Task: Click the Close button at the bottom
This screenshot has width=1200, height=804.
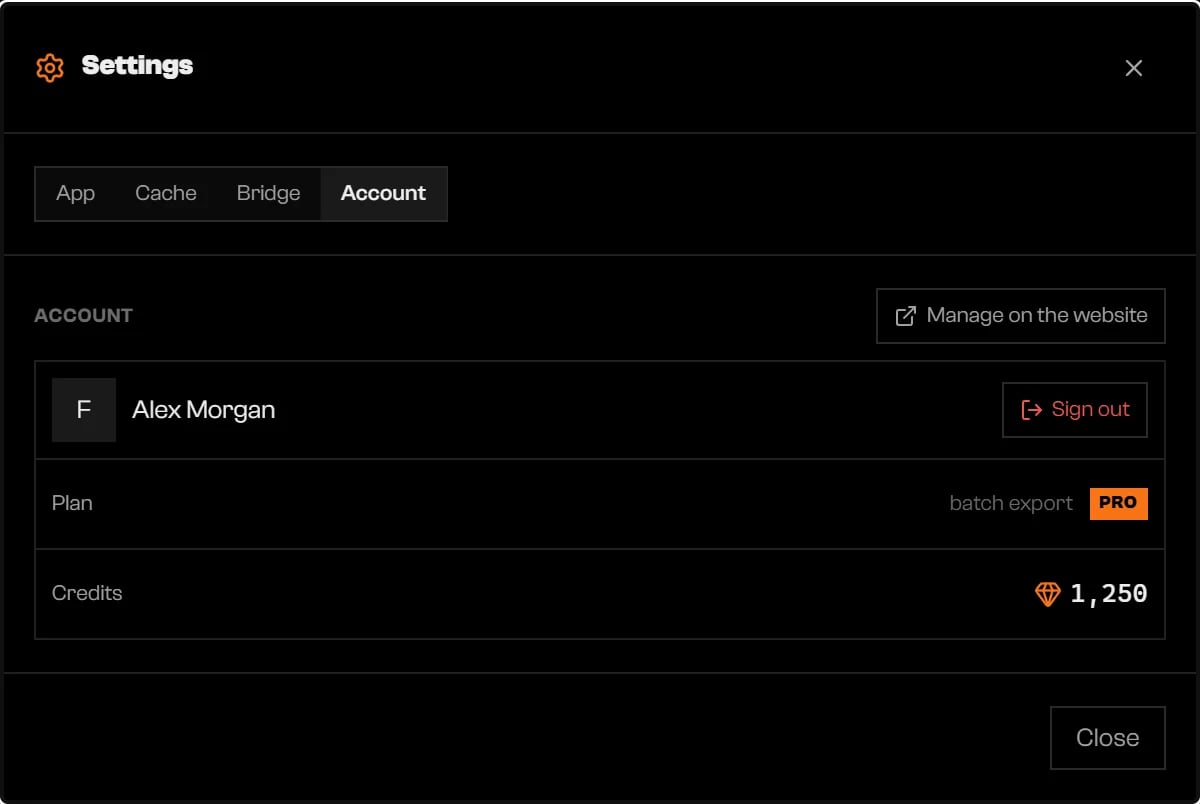Action: 1108,738
